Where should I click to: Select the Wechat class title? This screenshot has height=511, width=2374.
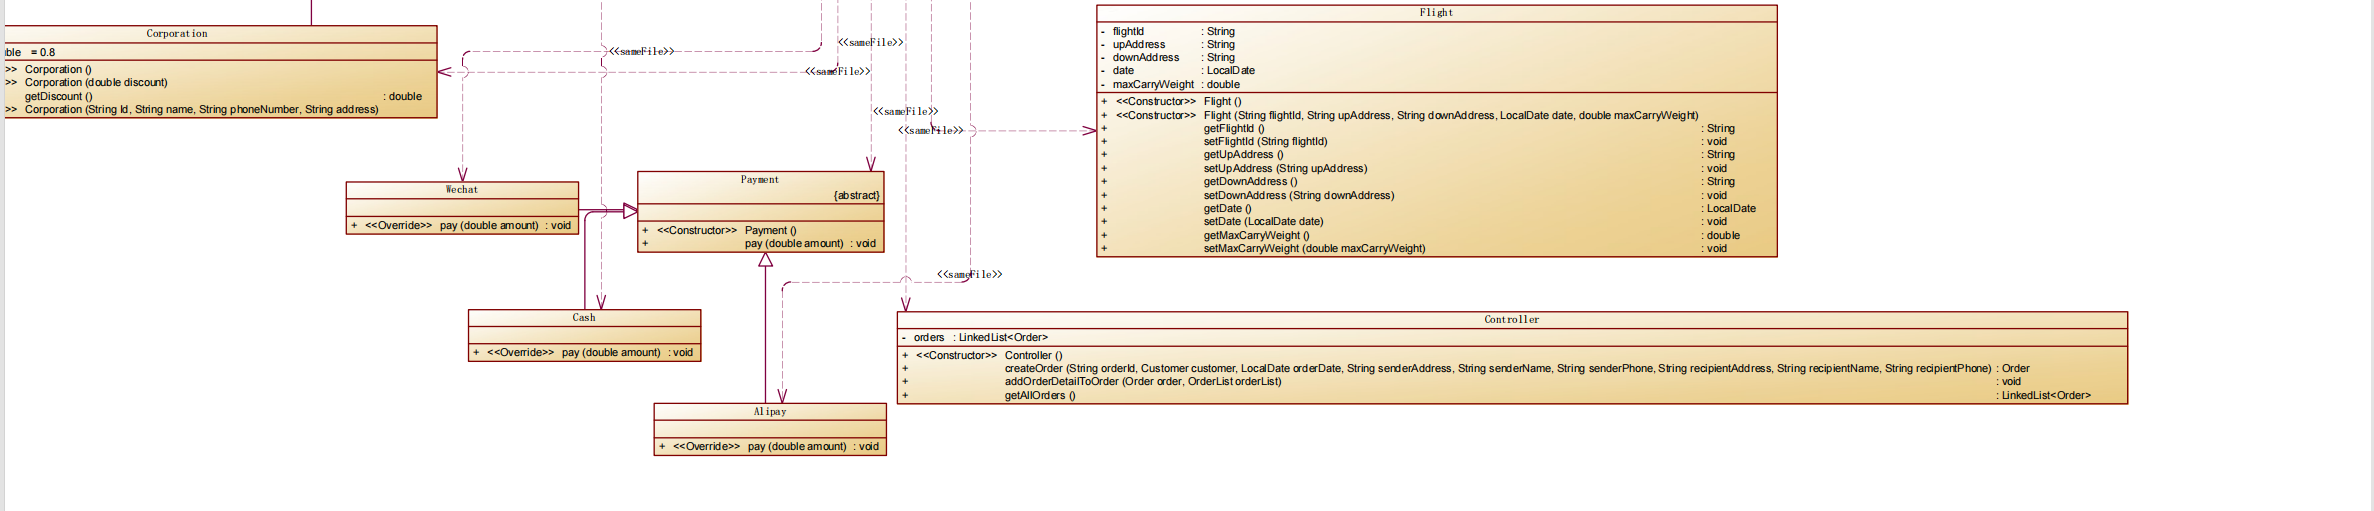click(x=462, y=190)
